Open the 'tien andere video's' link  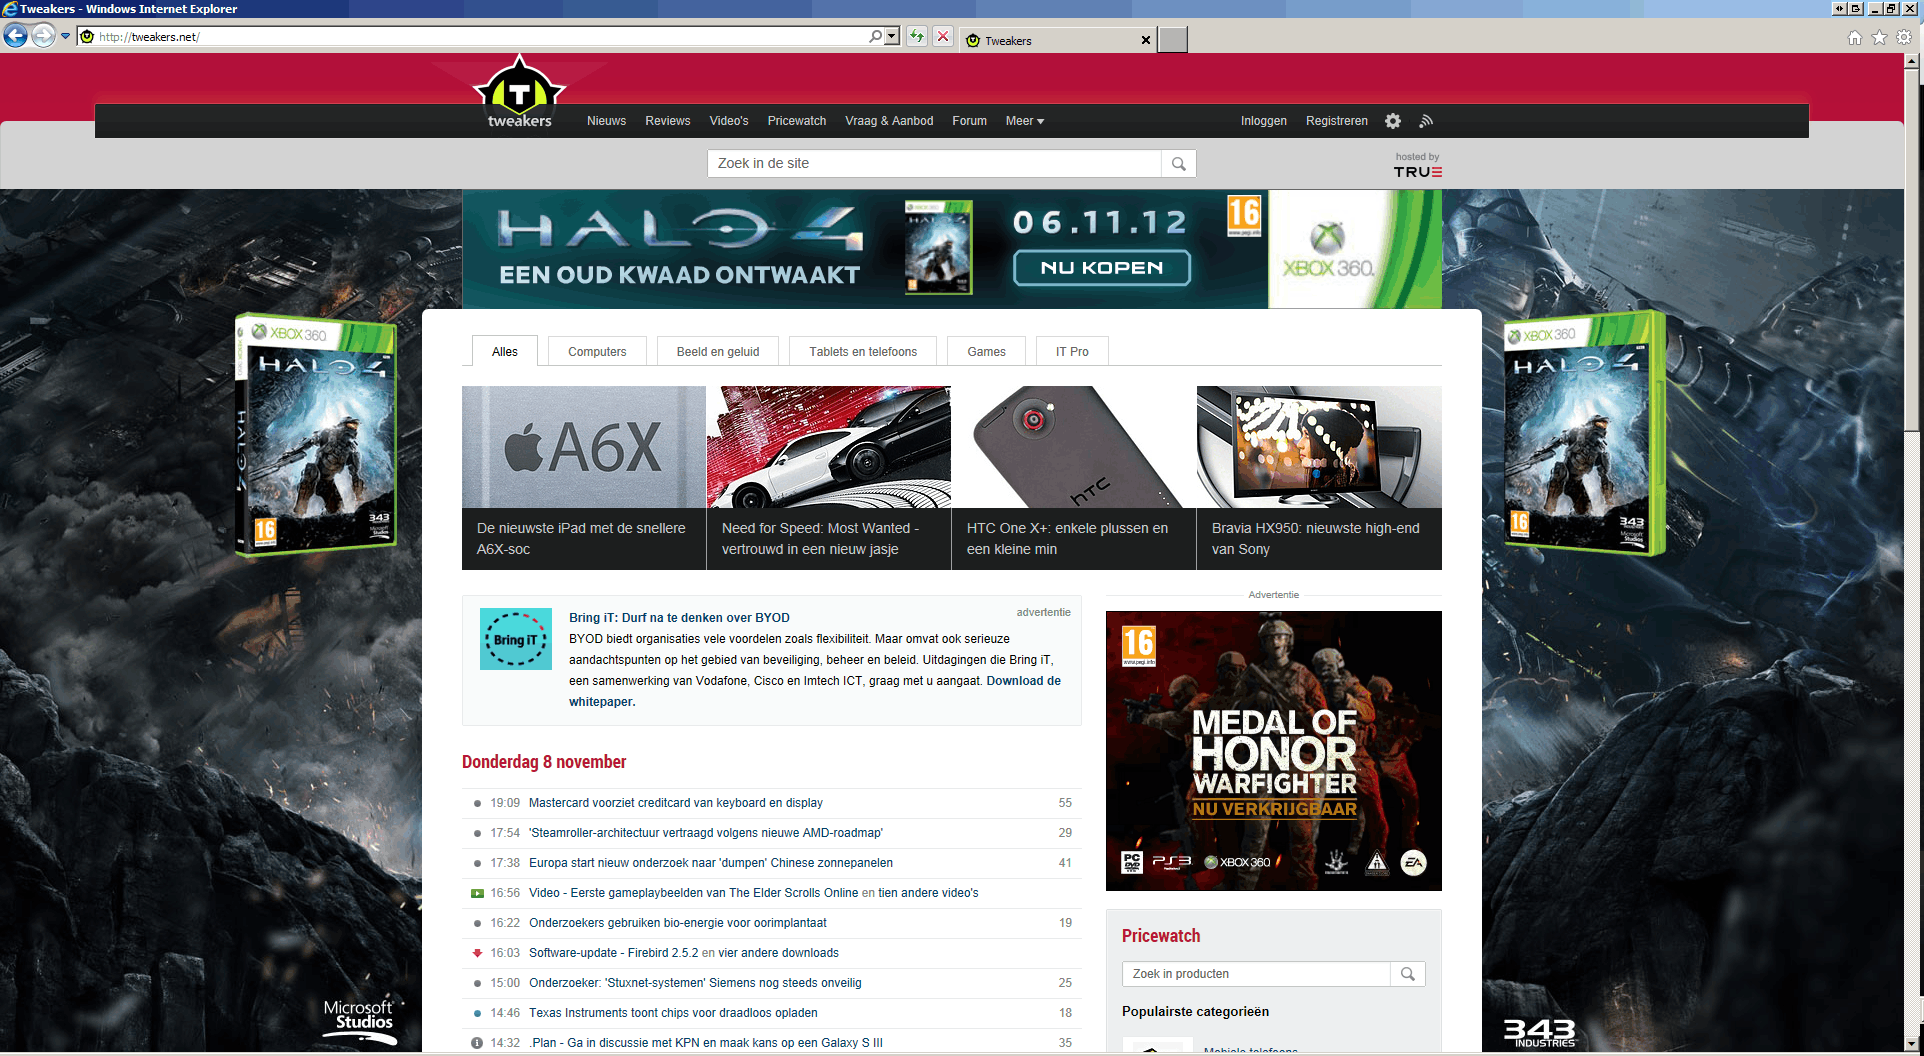click(x=928, y=893)
